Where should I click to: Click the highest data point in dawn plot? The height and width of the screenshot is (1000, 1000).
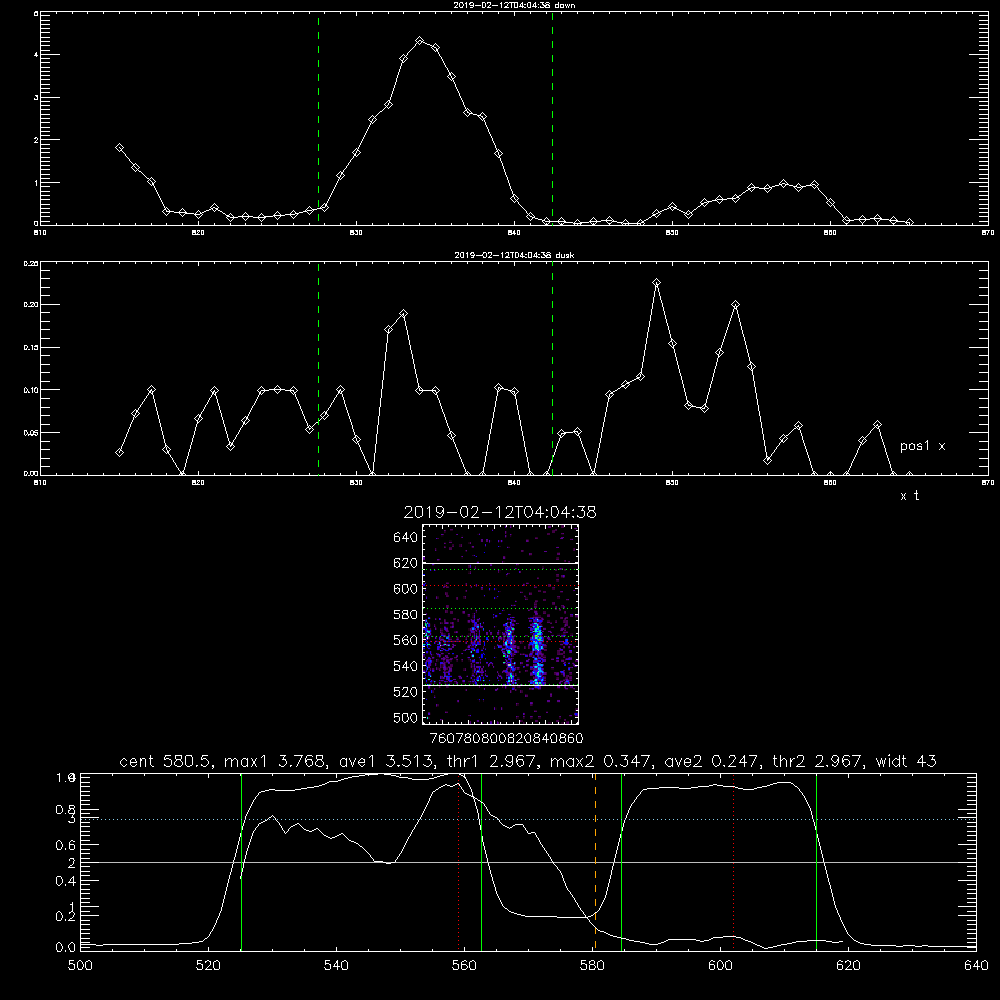[420, 41]
